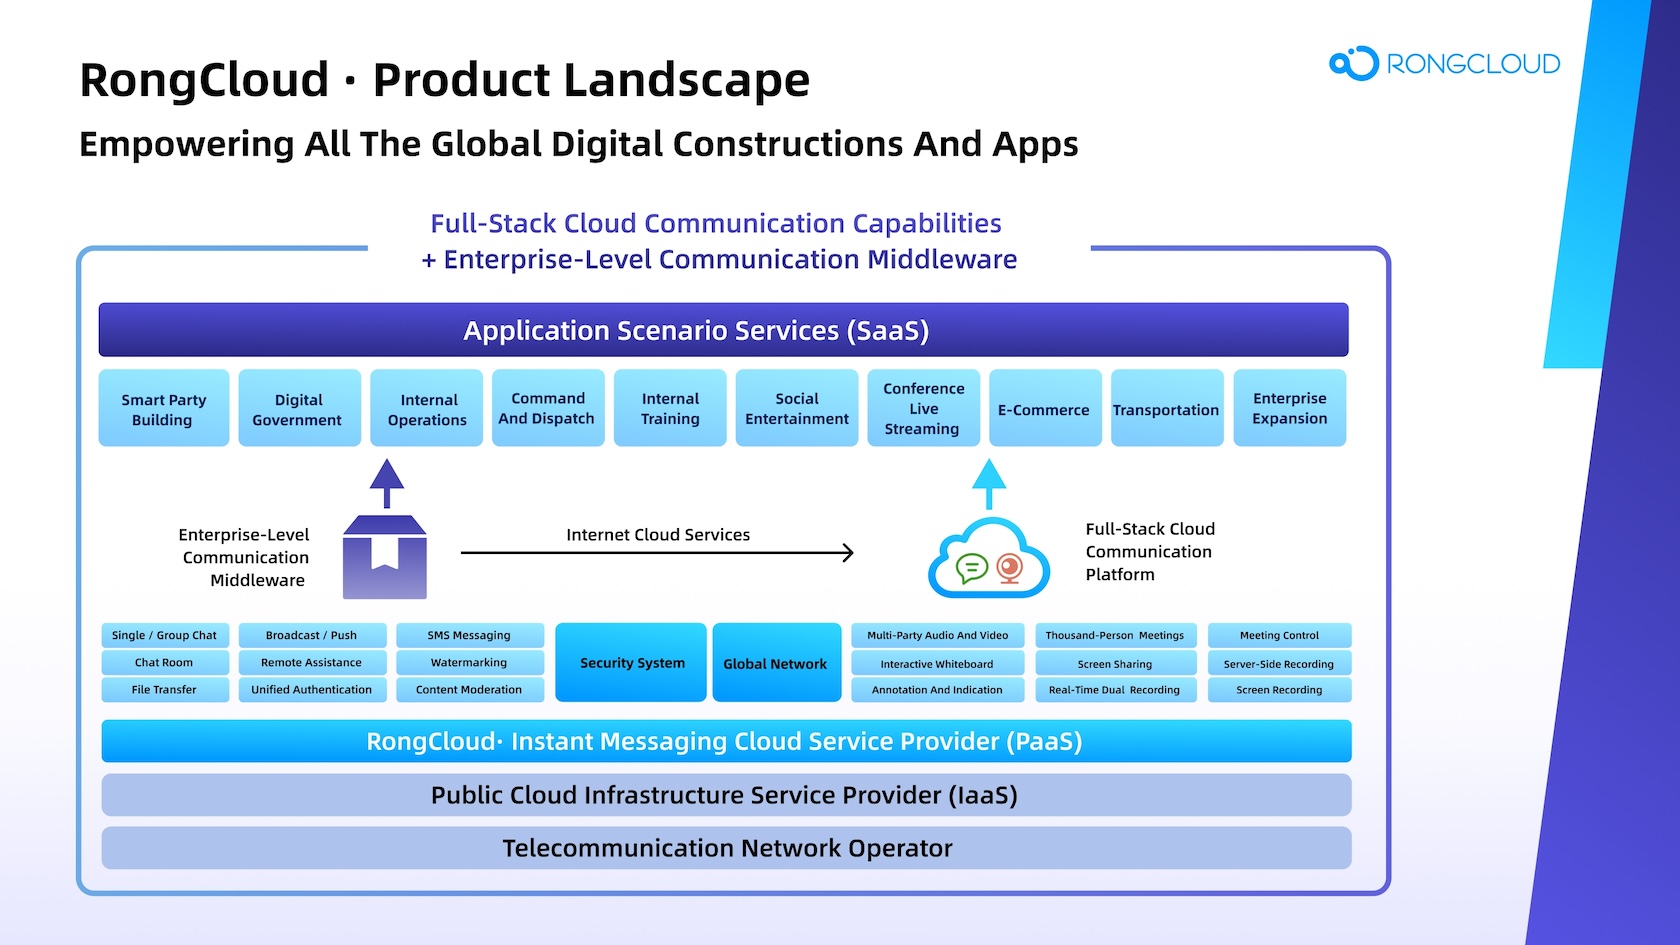The width and height of the screenshot is (1680, 945).
Task: Click the Telecommunication Network Operator bar
Action: (x=726, y=848)
